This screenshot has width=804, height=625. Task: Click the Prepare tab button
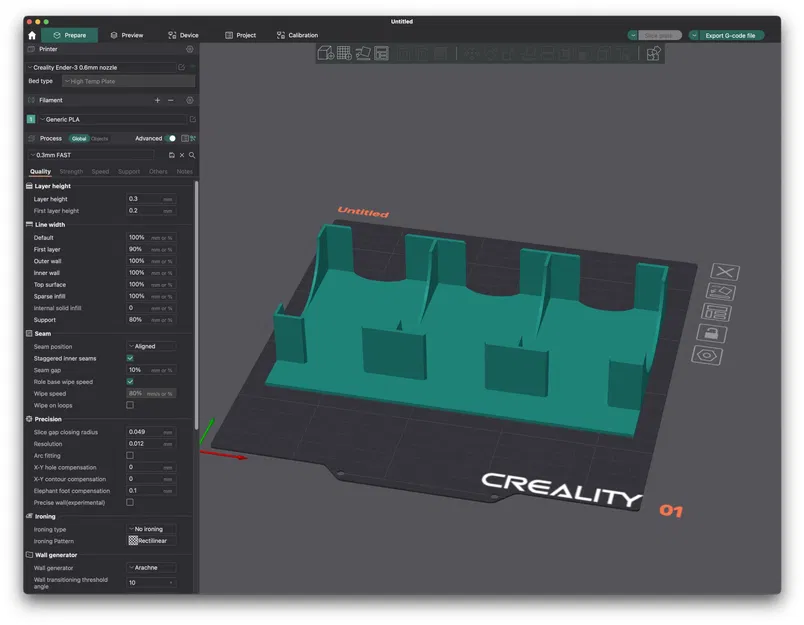coord(70,35)
